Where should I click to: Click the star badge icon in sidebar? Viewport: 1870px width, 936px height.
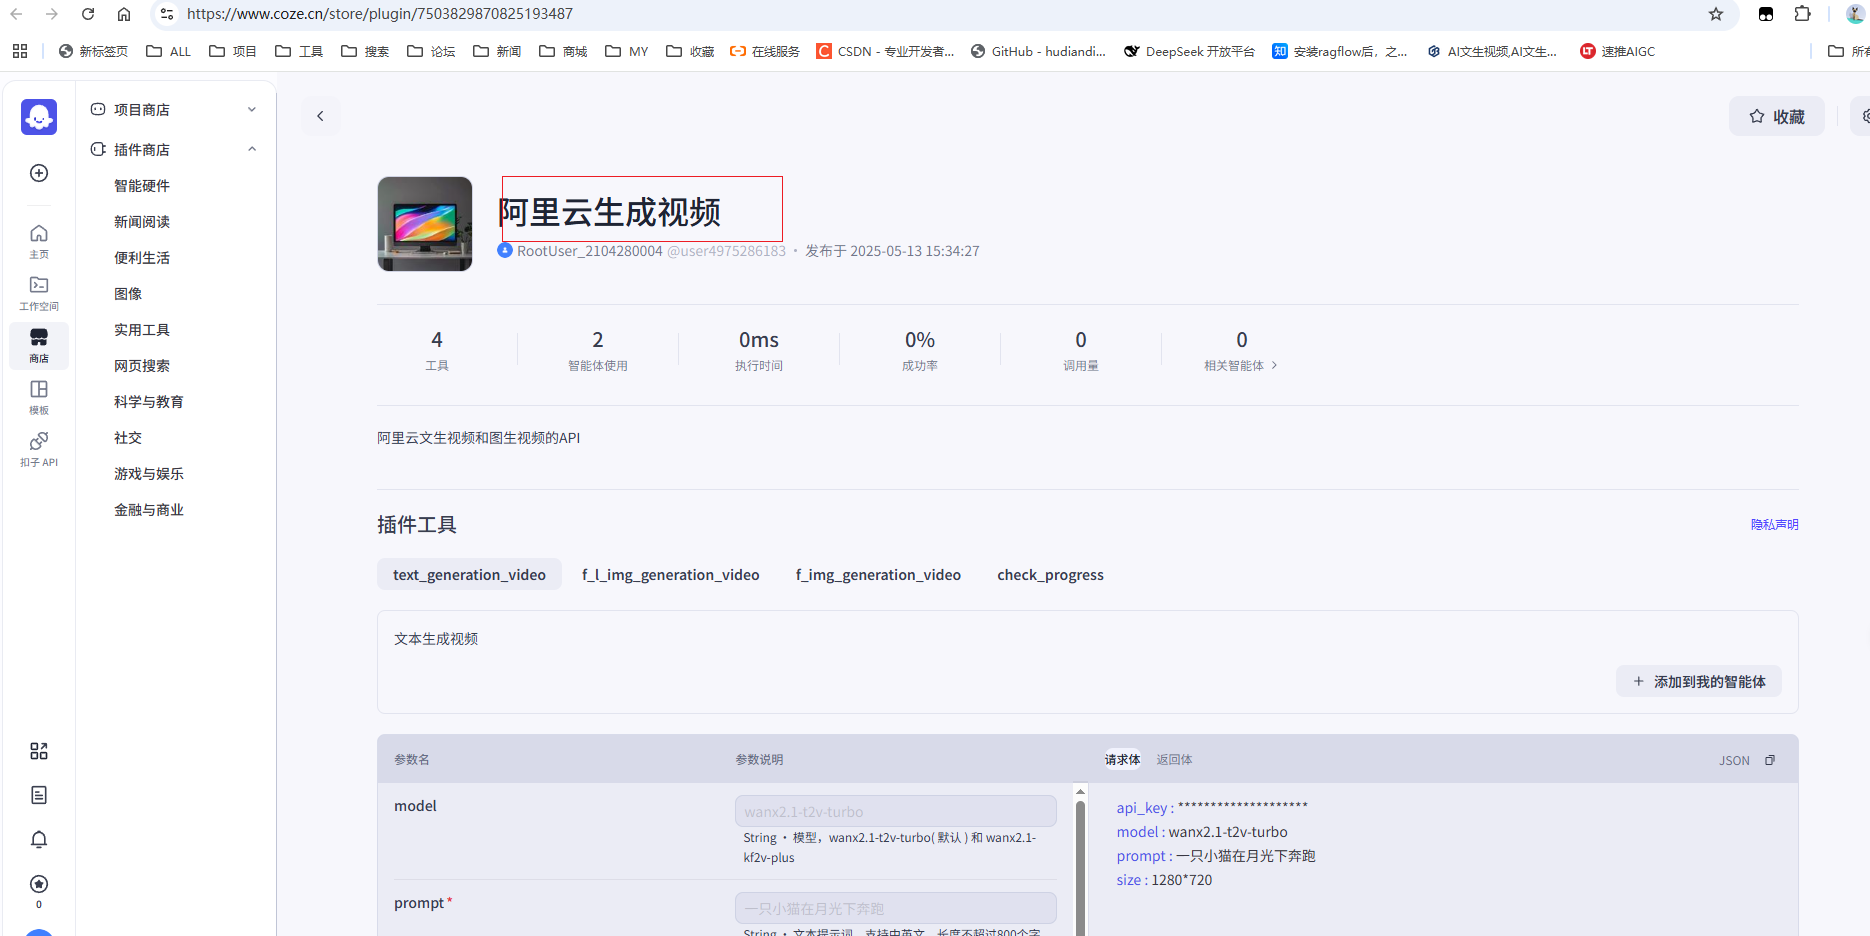(x=39, y=884)
